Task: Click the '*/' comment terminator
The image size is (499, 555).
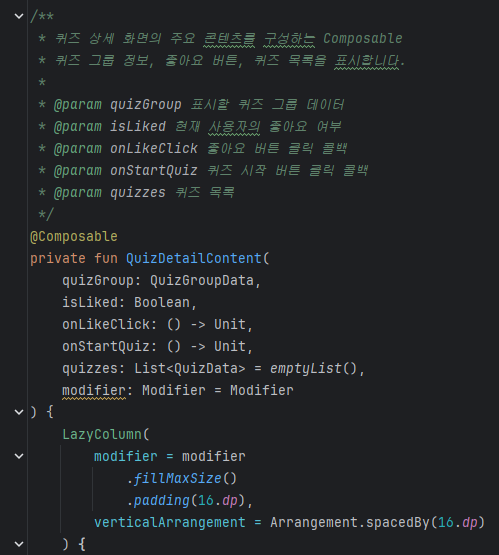Action: 46,214
